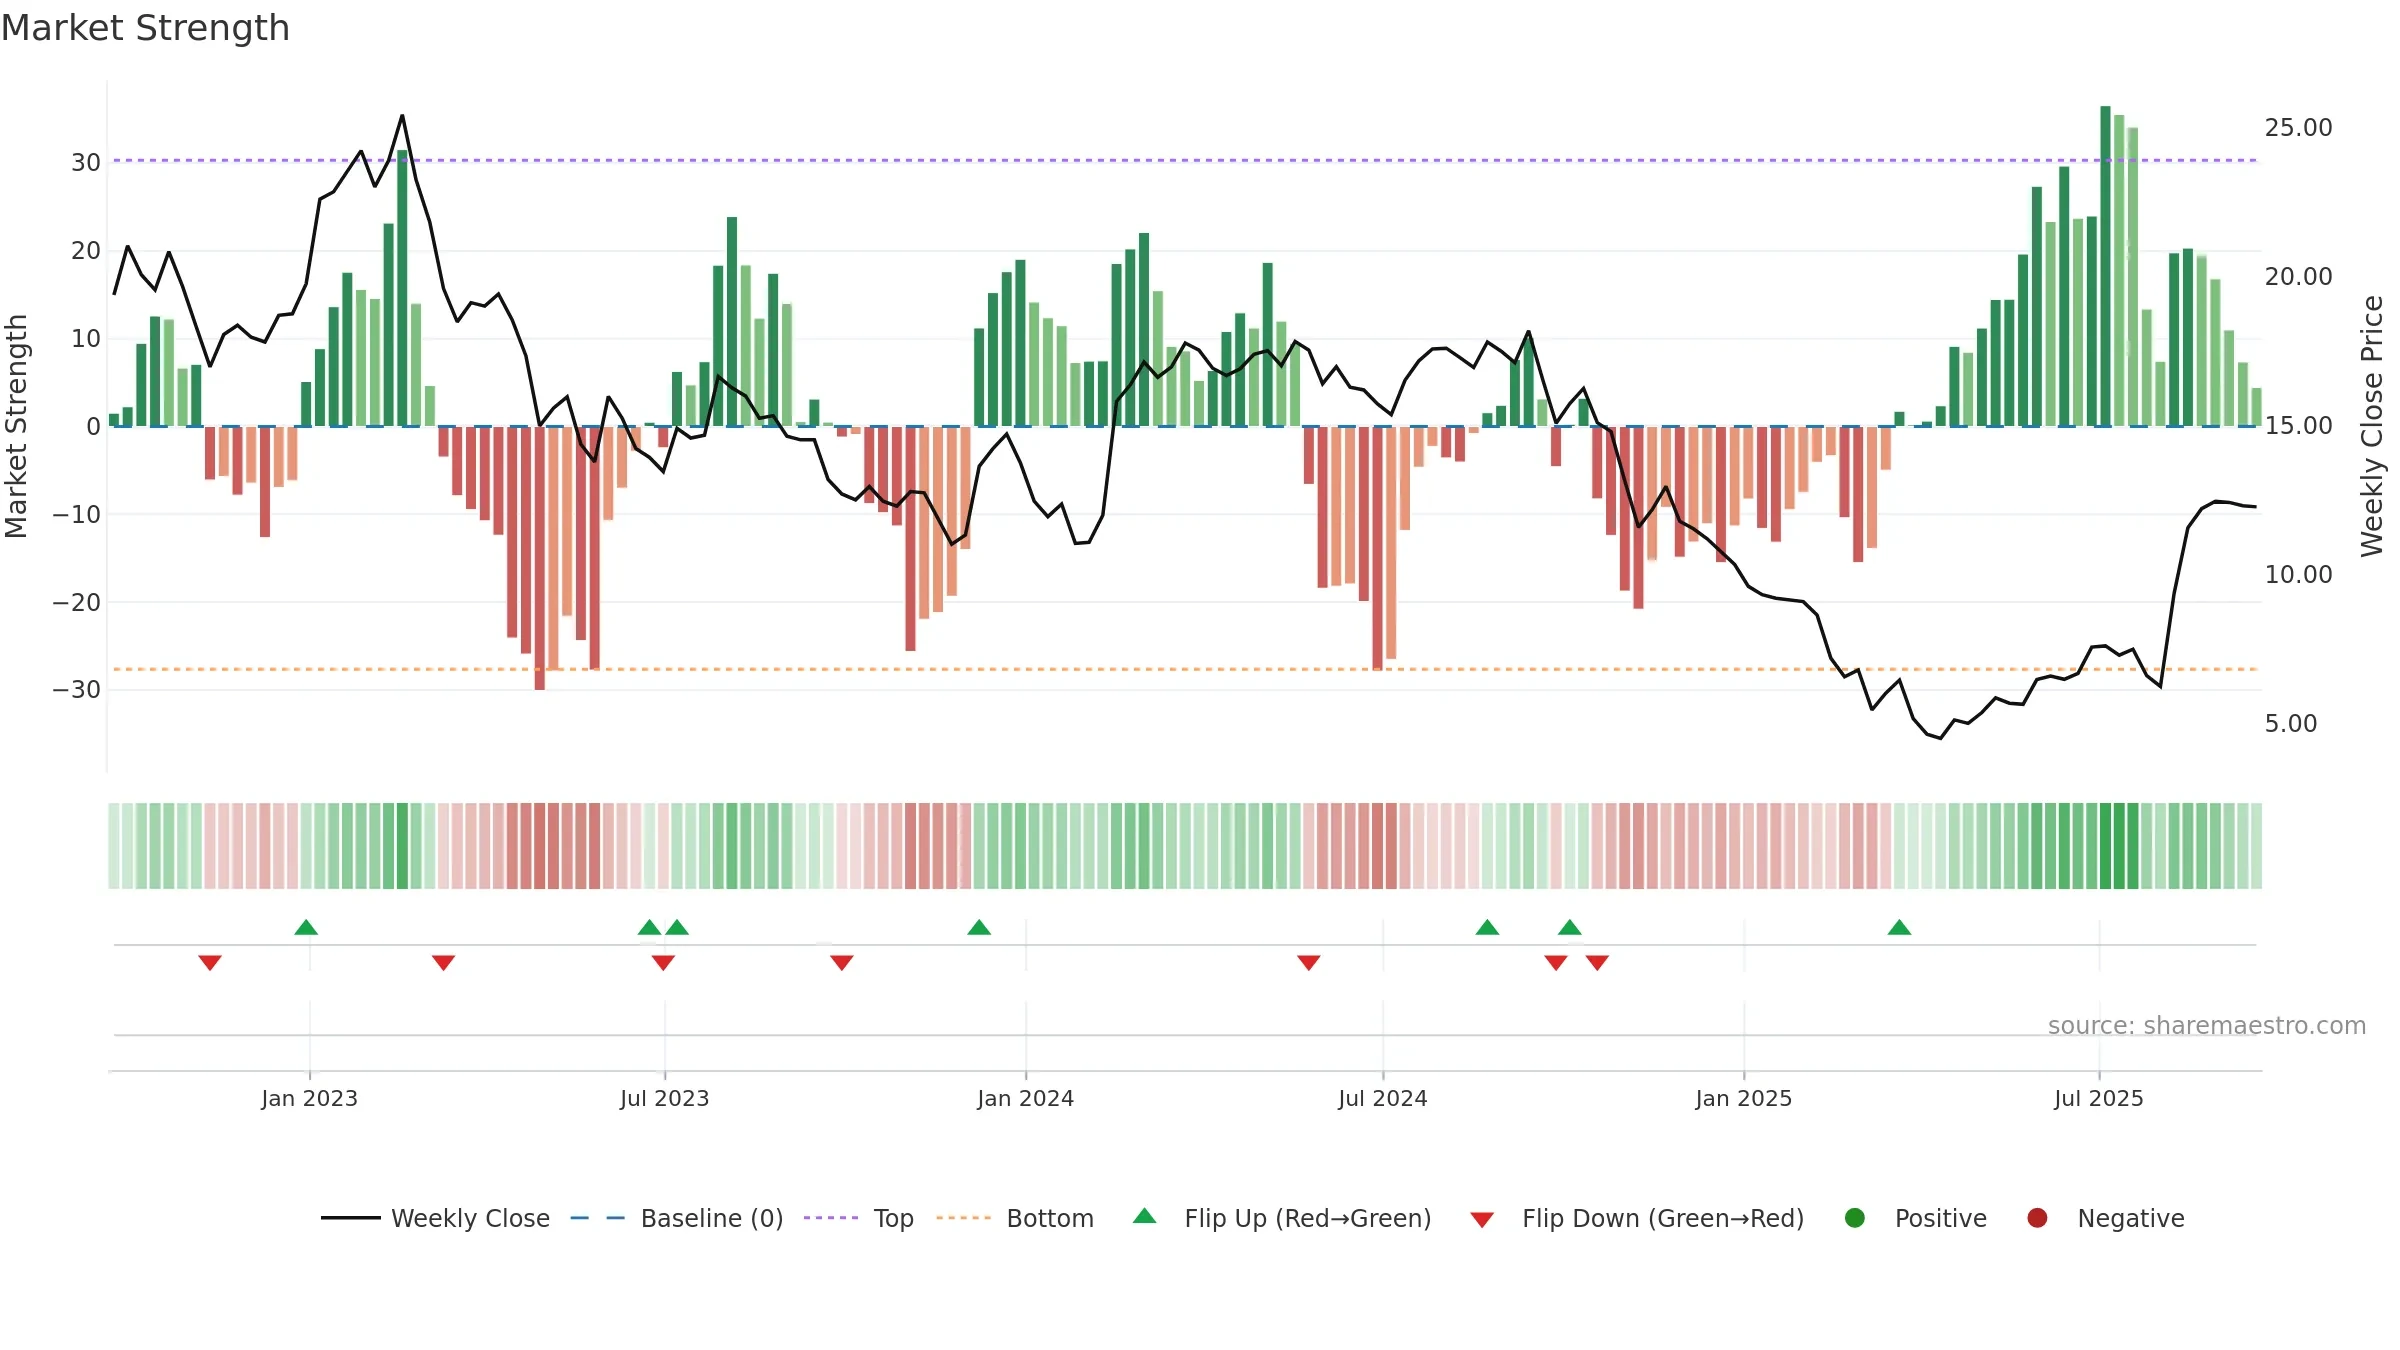Click the Market Strength chart title
The height and width of the screenshot is (1350, 2400).
coord(145,28)
